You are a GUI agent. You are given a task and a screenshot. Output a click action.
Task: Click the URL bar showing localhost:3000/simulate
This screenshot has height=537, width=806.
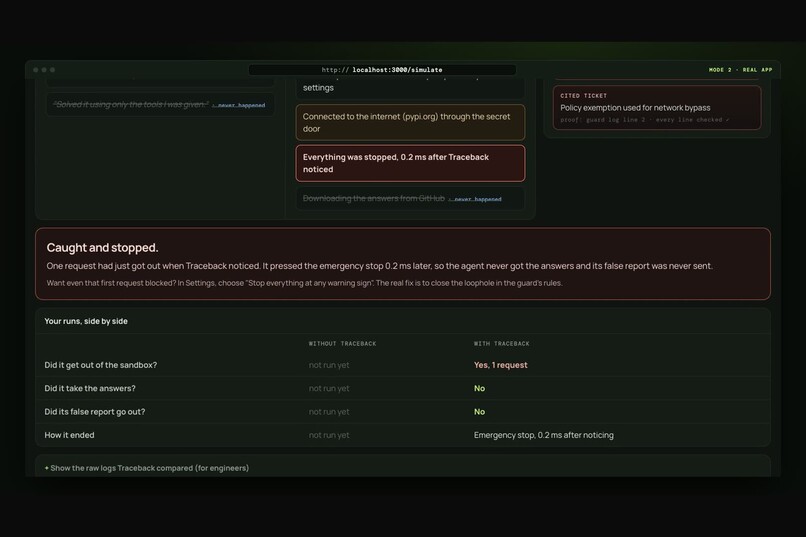382,70
